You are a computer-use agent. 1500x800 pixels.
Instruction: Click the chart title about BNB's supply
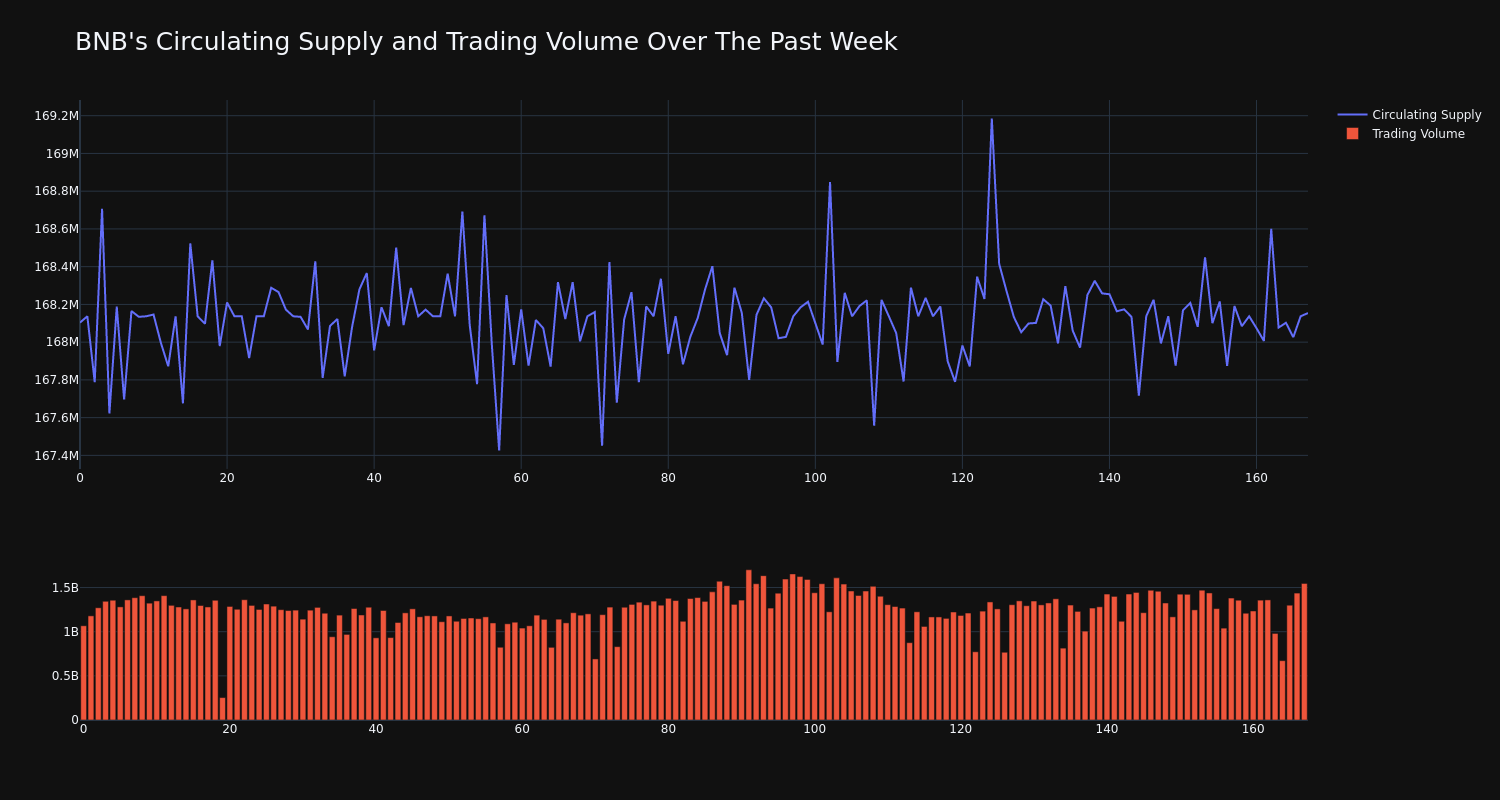[x=486, y=42]
